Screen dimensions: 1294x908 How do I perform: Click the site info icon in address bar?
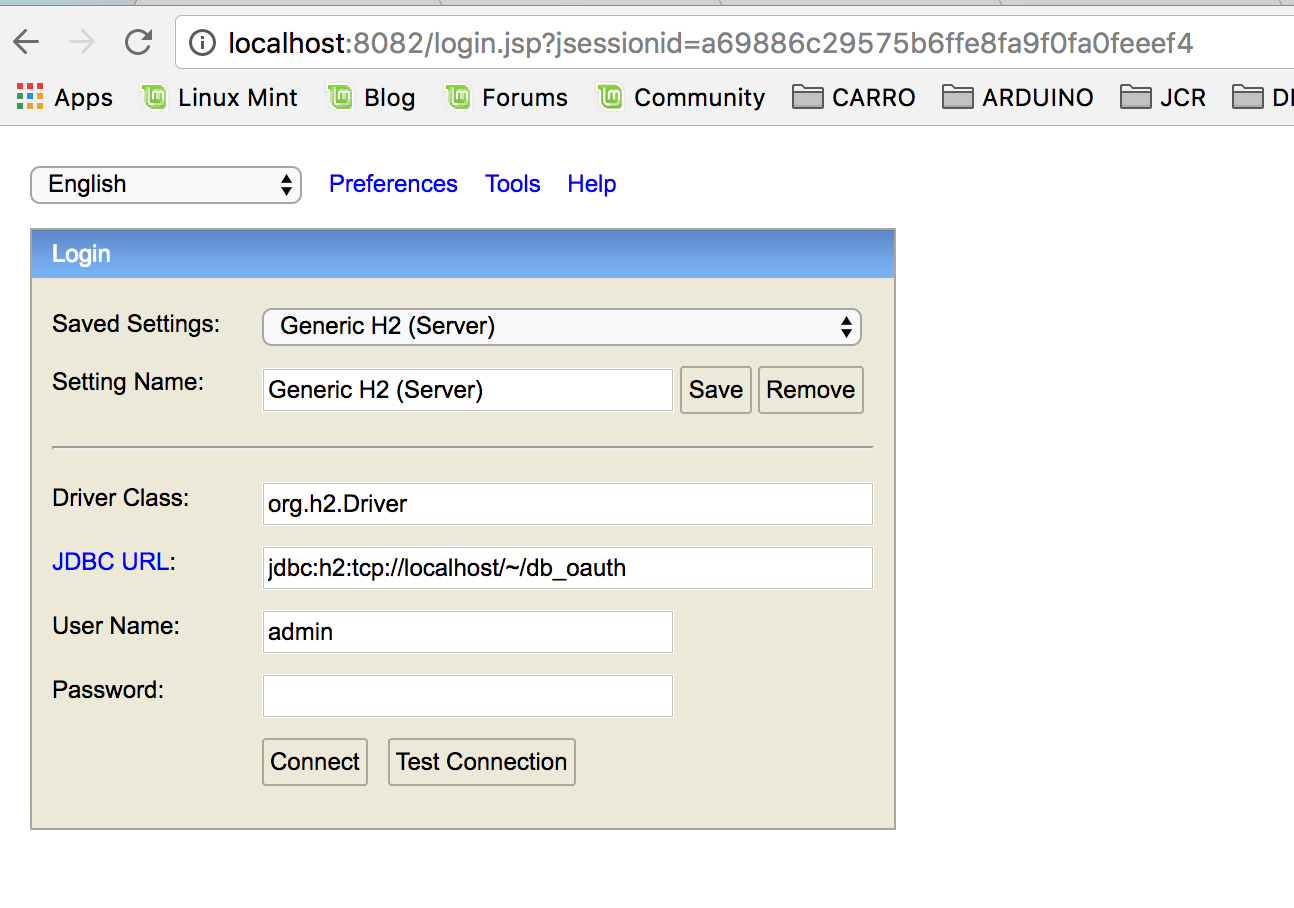coord(202,43)
